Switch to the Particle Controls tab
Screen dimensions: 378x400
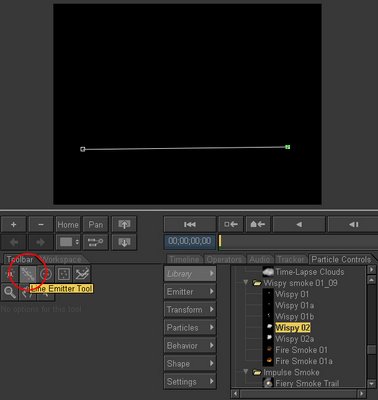pos(341,260)
